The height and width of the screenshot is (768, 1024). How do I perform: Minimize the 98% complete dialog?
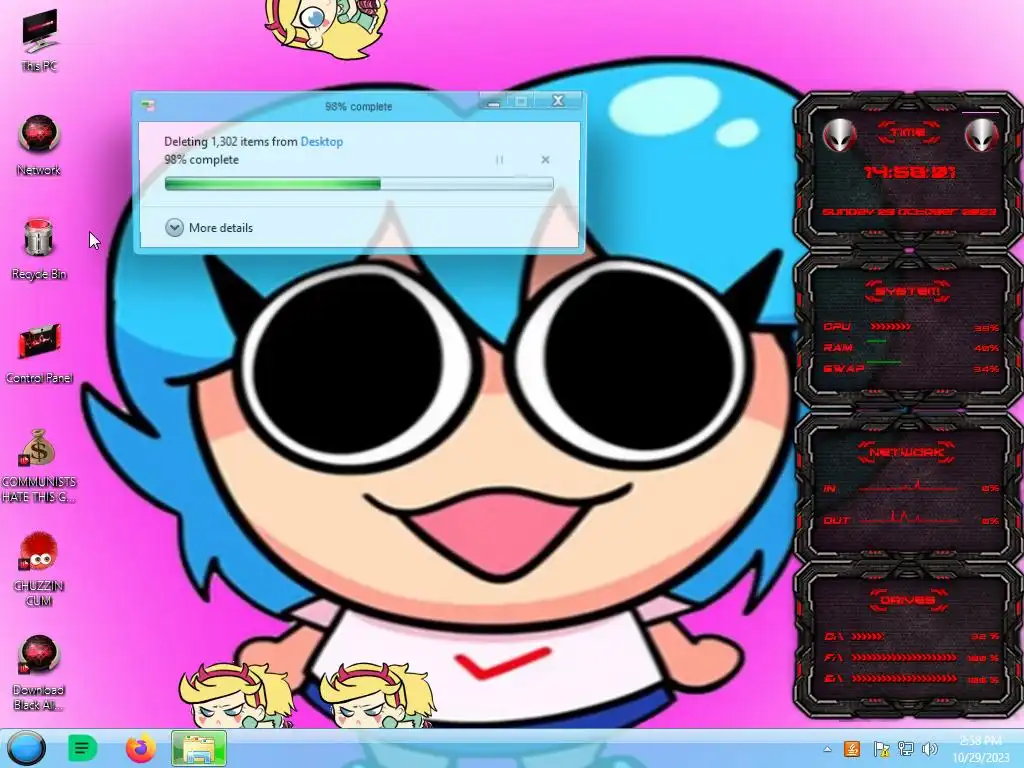click(x=494, y=101)
